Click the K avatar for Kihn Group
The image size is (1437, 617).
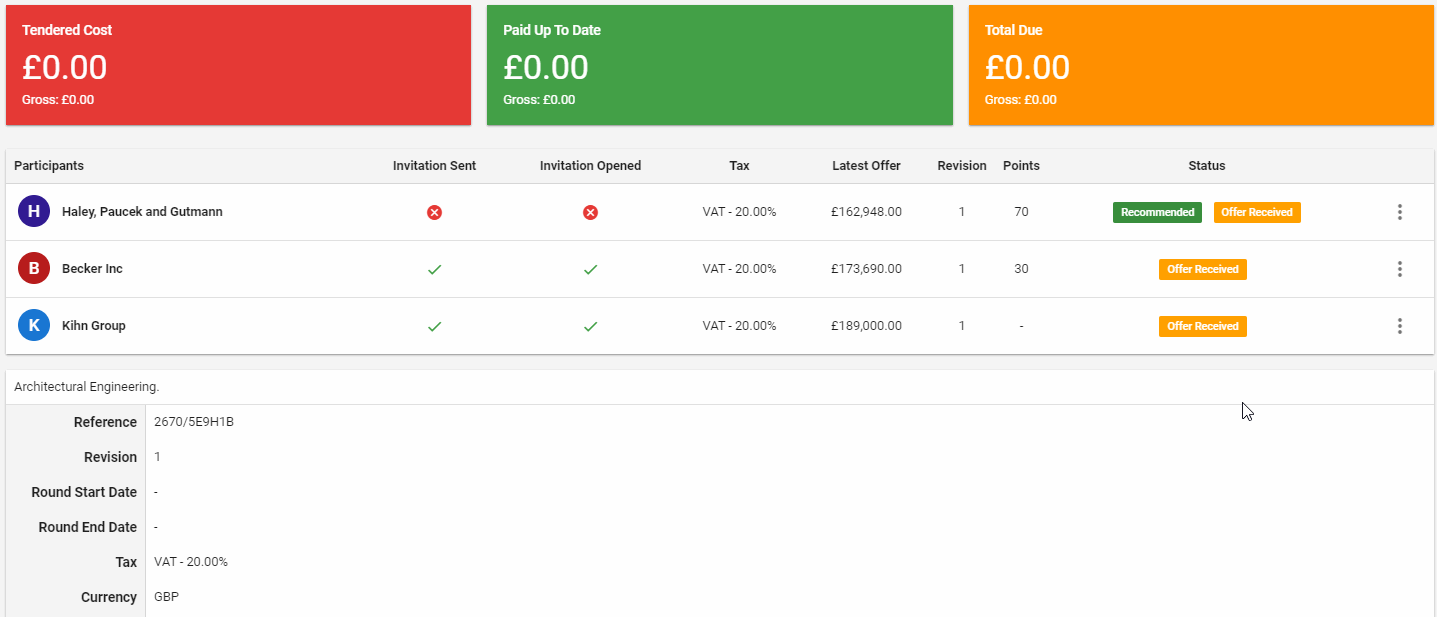click(34, 326)
